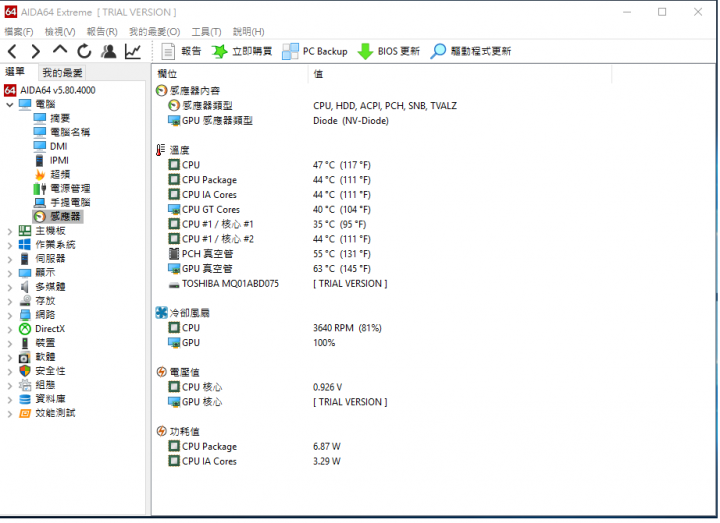Screen dimensions: 720x523
Task: Select CPU GT Cores row
Action: [x=270, y=210]
